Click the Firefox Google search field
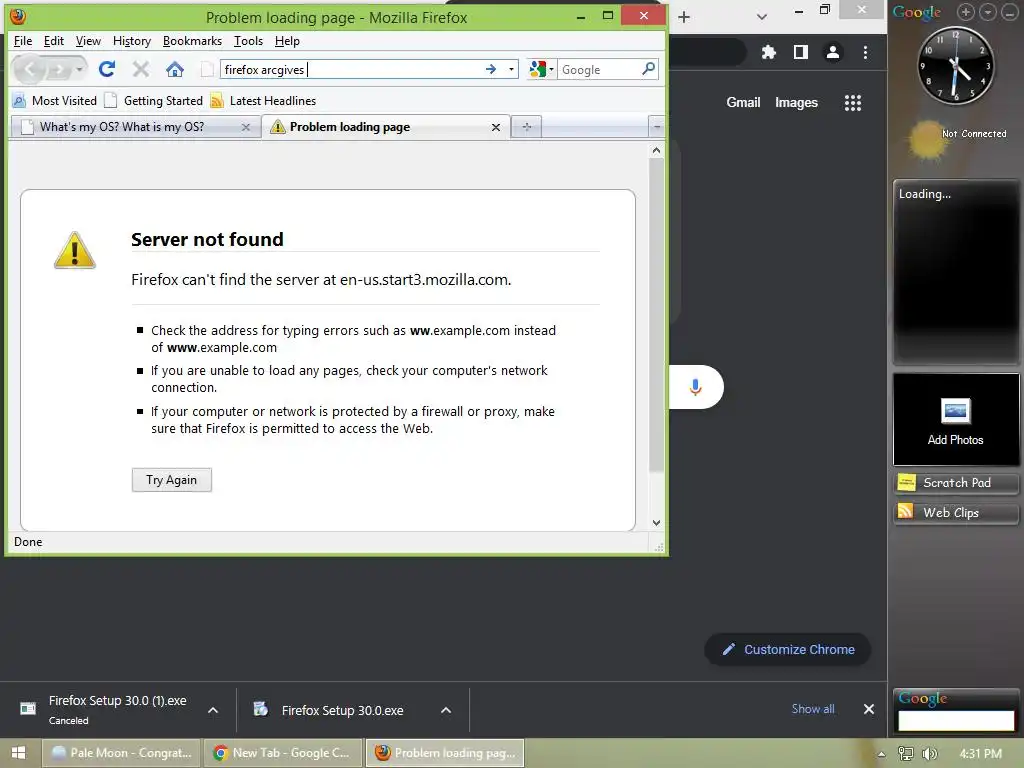Screen dimensions: 1024x768 [x=600, y=69]
